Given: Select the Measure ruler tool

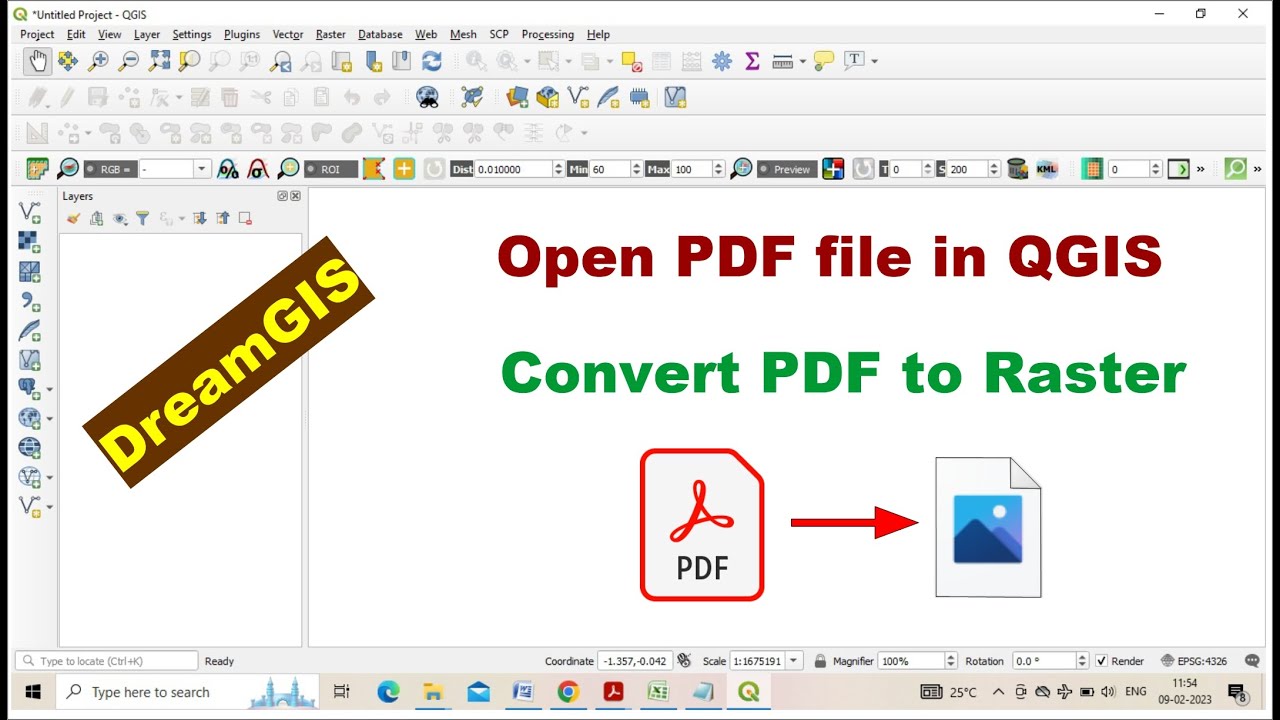Looking at the screenshot, I should 783,61.
